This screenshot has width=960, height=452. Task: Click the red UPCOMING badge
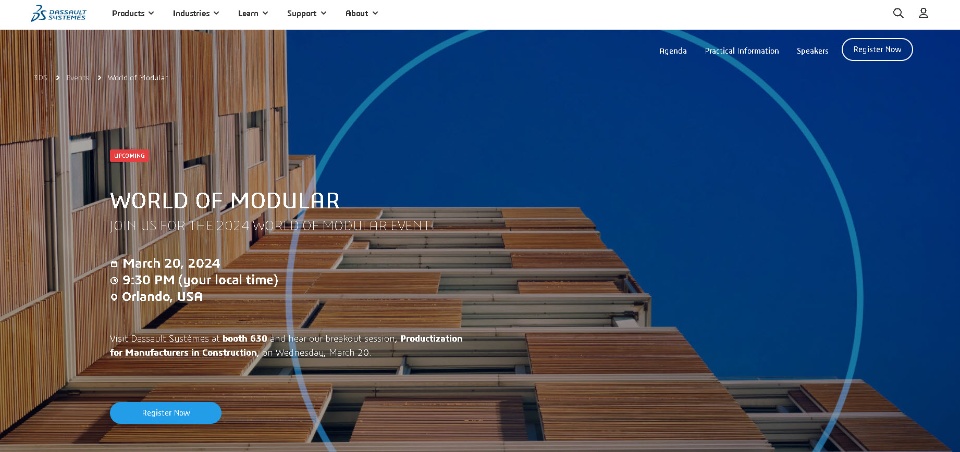pos(129,156)
